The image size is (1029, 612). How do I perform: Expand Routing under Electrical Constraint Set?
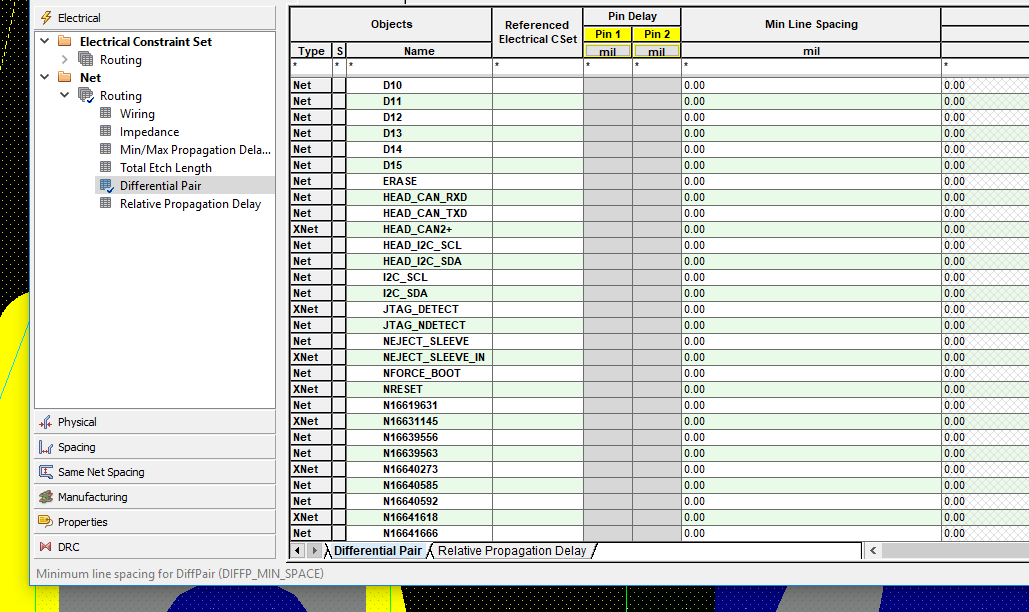point(65,60)
